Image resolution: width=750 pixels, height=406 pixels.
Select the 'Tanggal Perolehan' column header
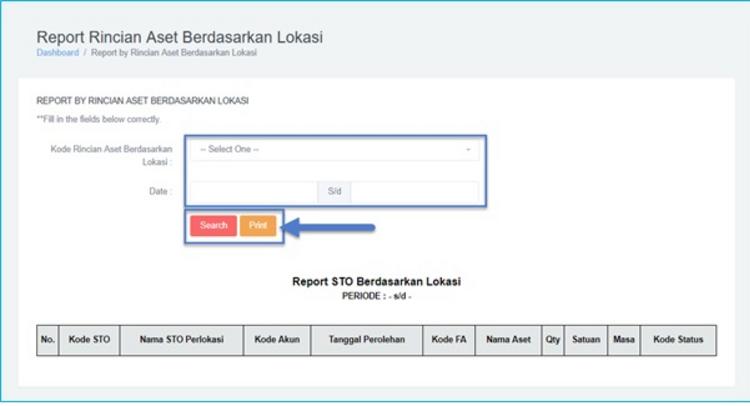point(366,340)
